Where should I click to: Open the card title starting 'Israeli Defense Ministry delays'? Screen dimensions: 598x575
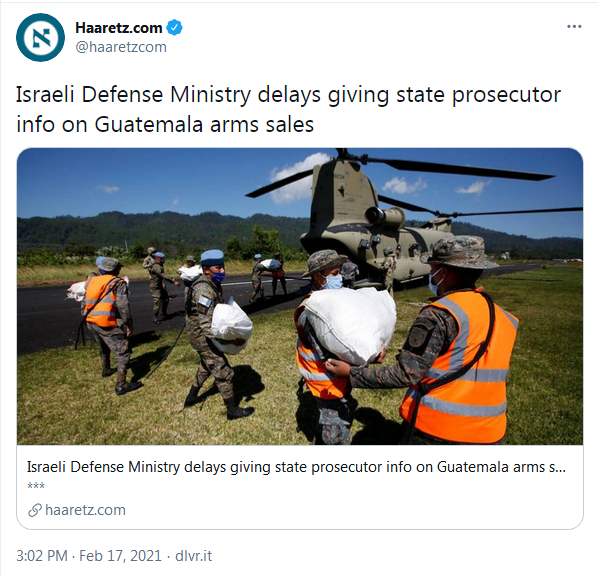[296, 467]
